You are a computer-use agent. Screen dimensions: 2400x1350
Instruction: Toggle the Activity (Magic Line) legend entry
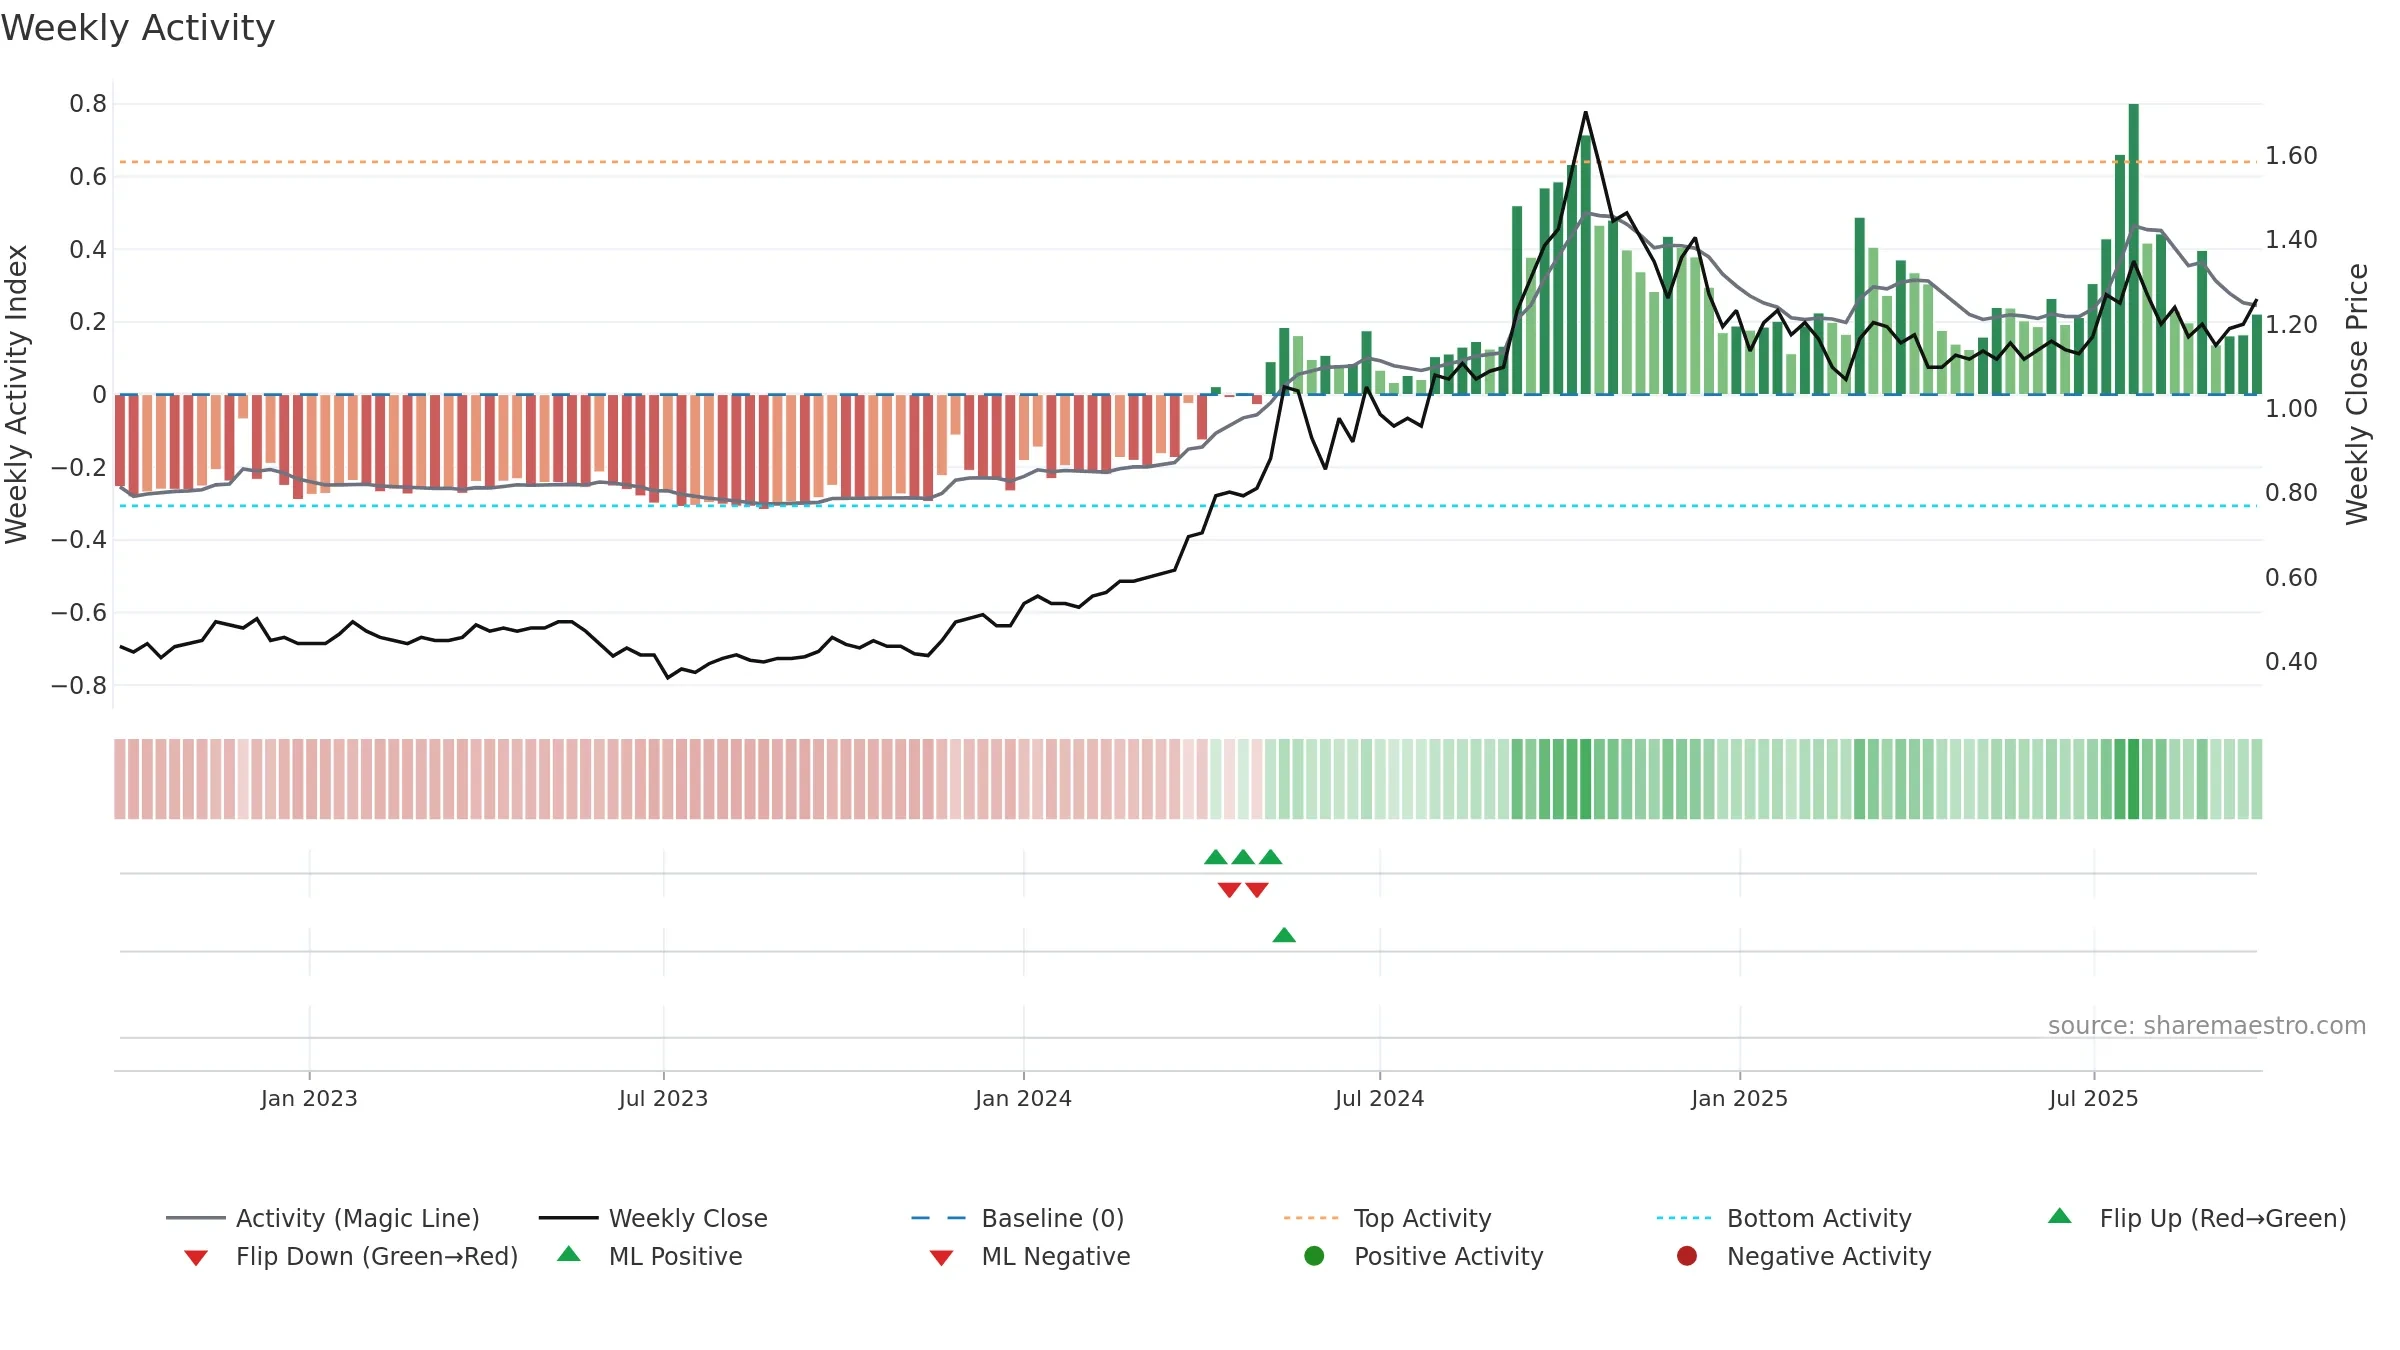click(323, 1218)
